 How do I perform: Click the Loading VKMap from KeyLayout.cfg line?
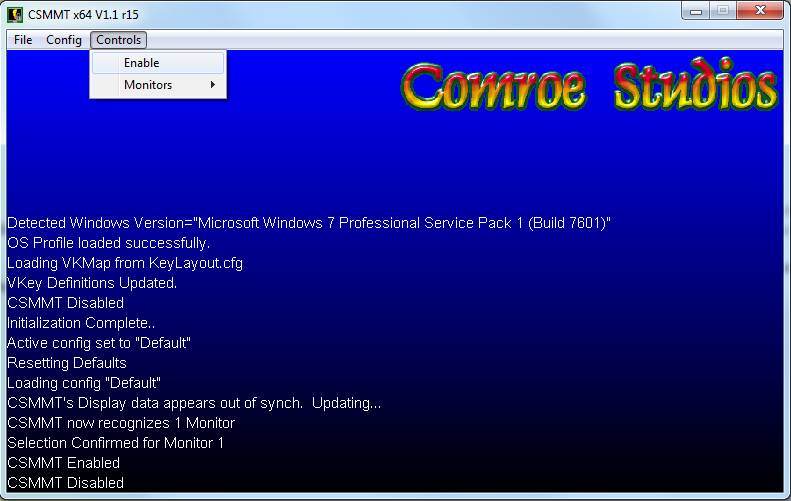coord(125,263)
